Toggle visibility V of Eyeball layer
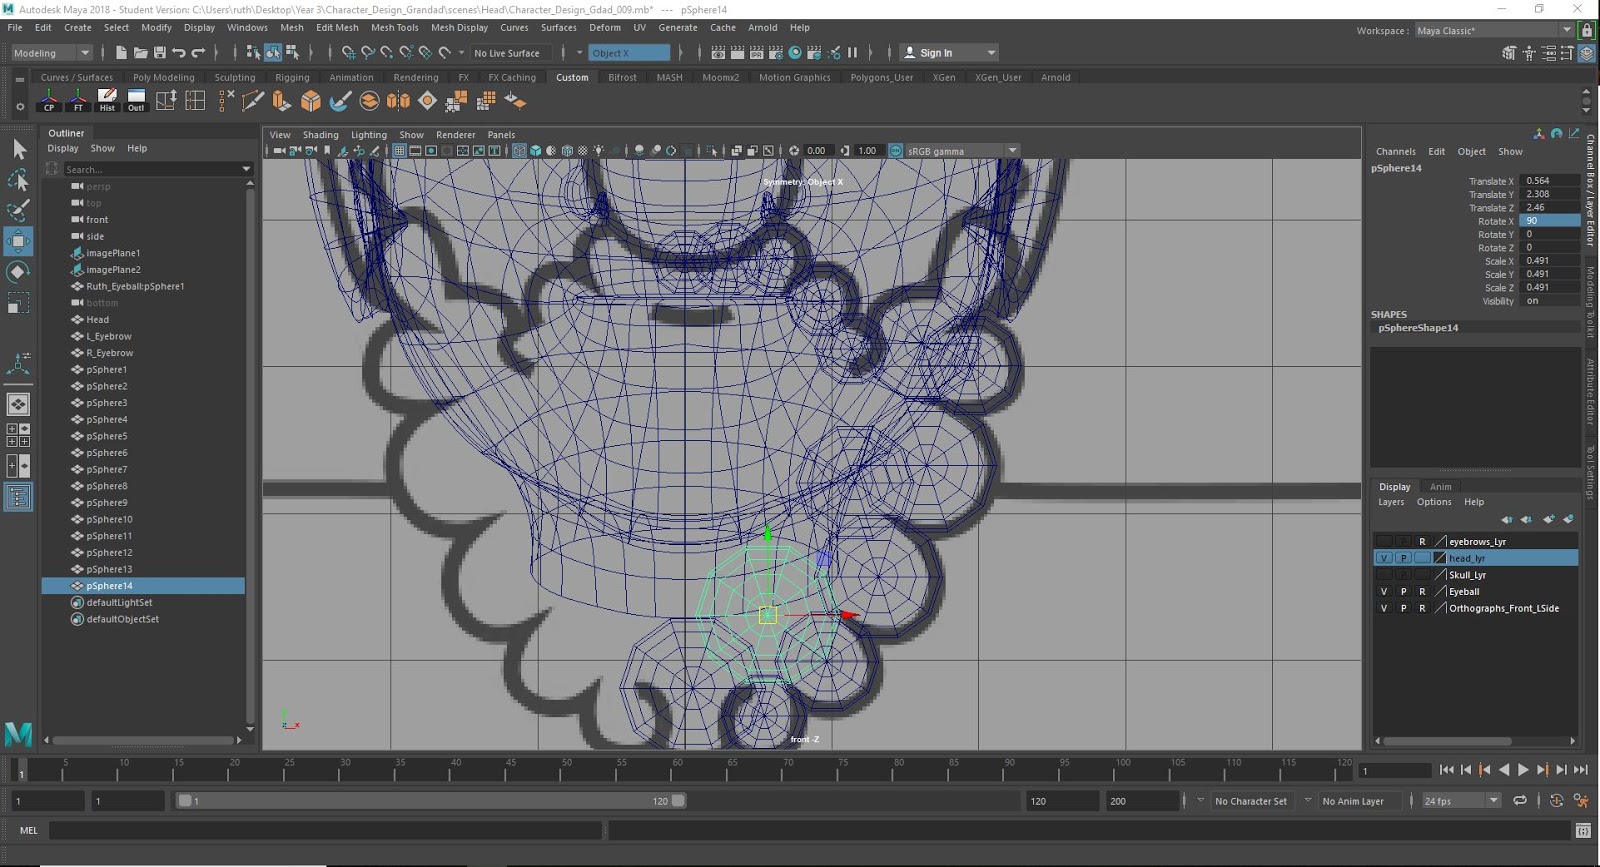1600x867 pixels. 1384,592
